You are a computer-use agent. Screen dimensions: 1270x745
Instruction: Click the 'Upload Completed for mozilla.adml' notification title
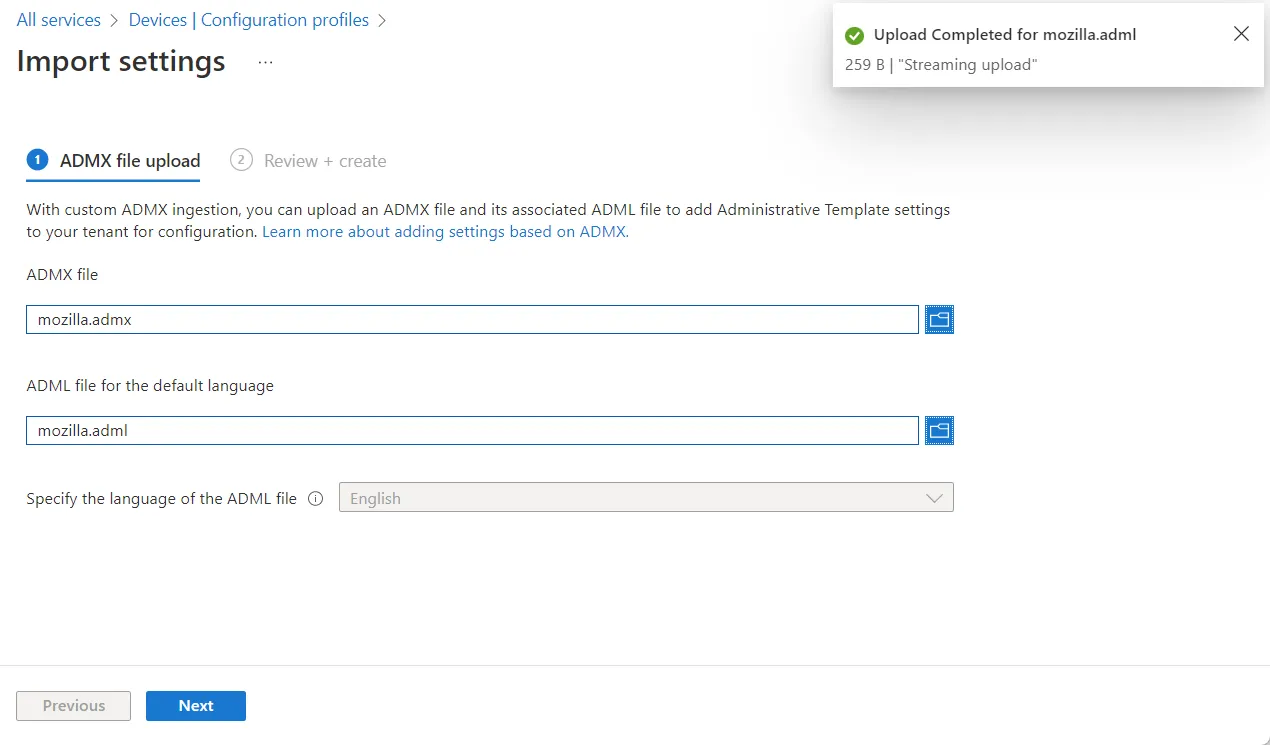point(1005,35)
